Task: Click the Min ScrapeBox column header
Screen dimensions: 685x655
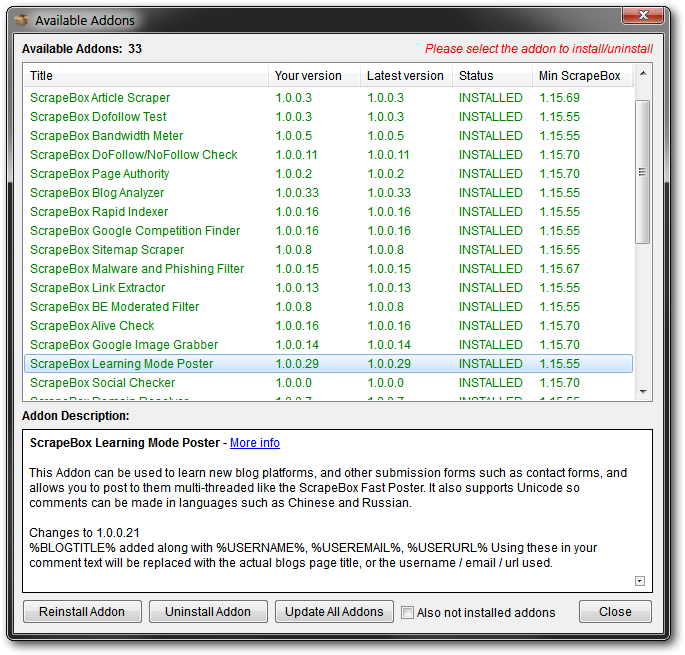Action: tap(579, 76)
